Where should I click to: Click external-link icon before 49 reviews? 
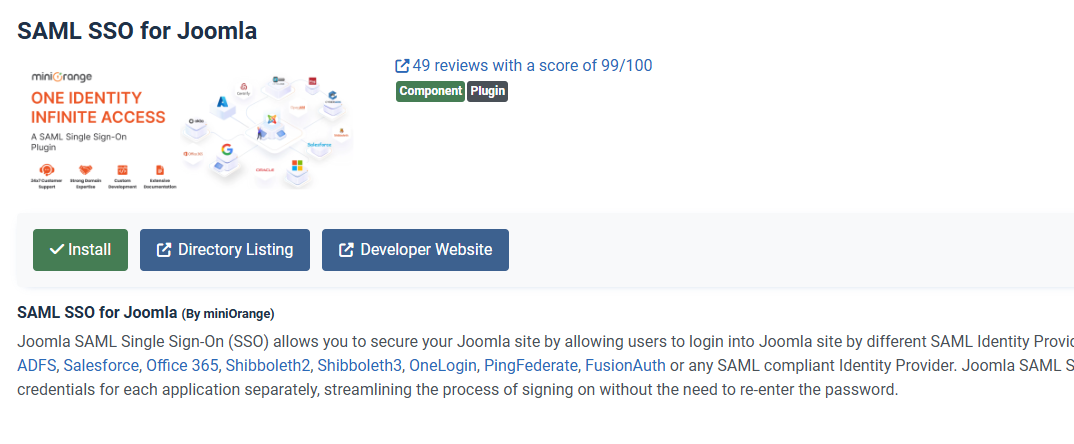[402, 66]
